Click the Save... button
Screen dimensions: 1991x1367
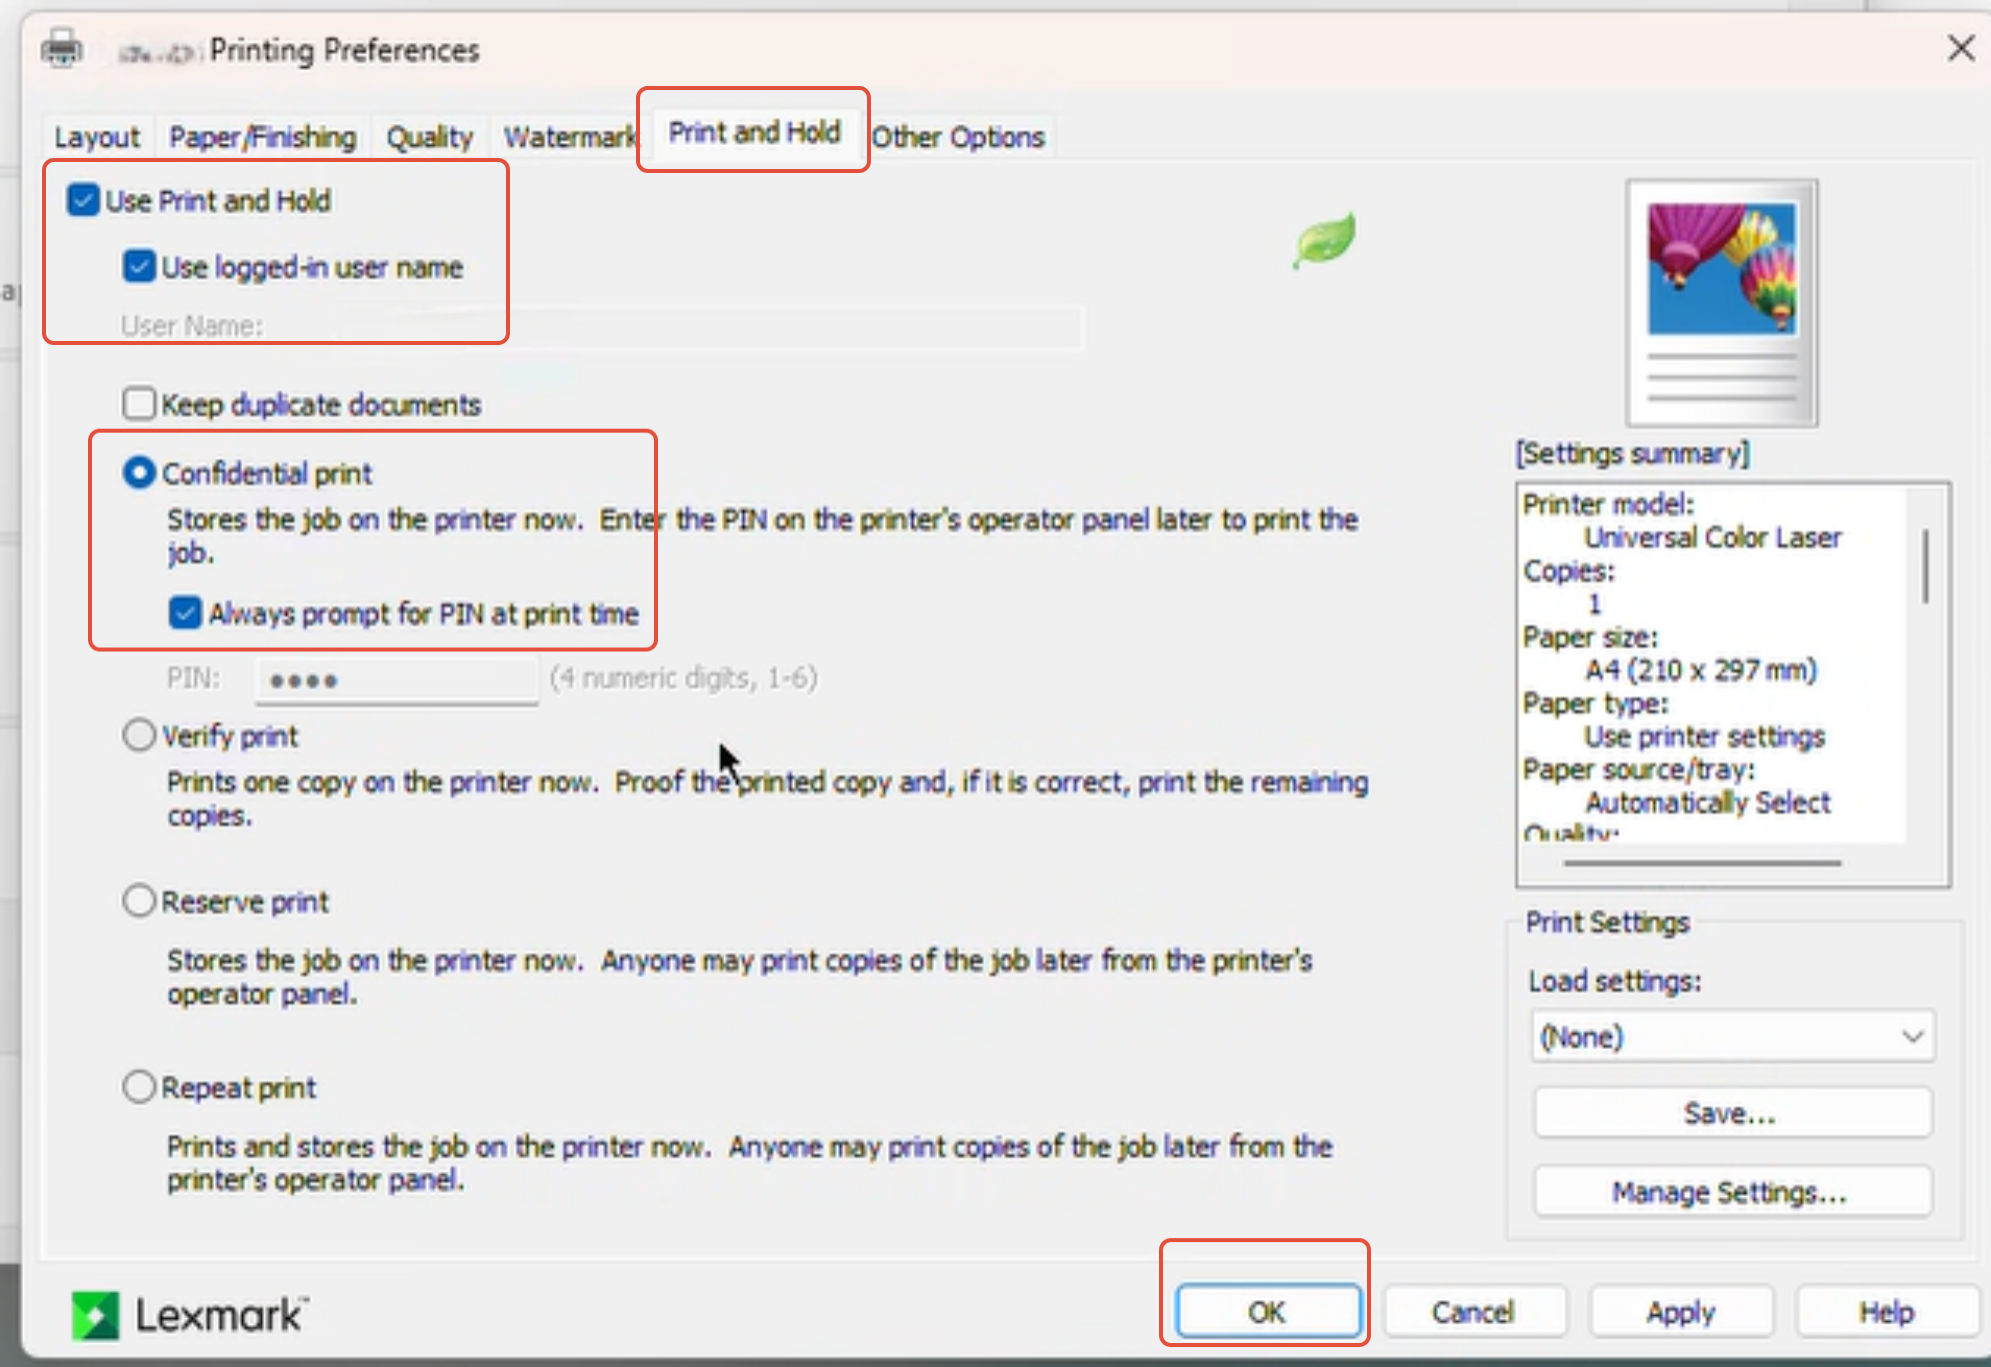coord(1732,1113)
